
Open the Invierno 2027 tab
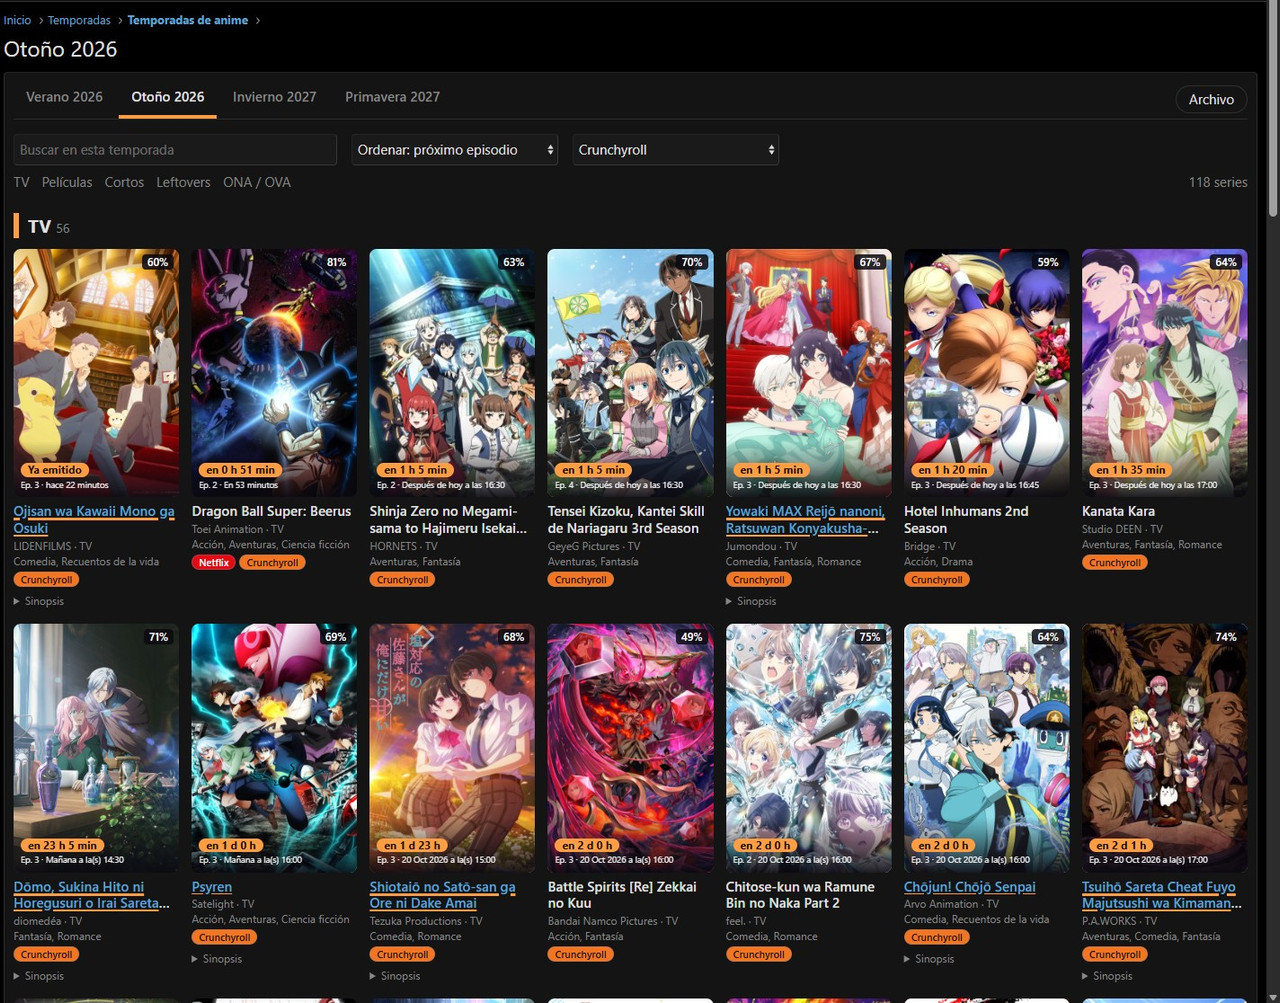(x=274, y=97)
